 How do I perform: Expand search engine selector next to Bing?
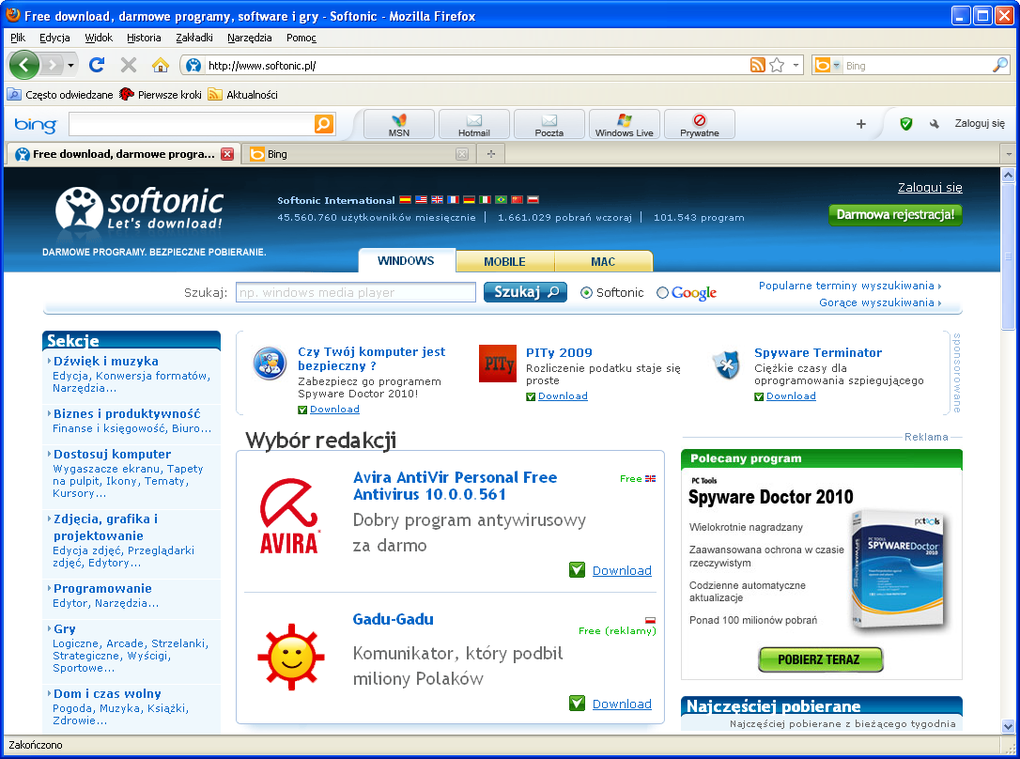click(x=836, y=65)
